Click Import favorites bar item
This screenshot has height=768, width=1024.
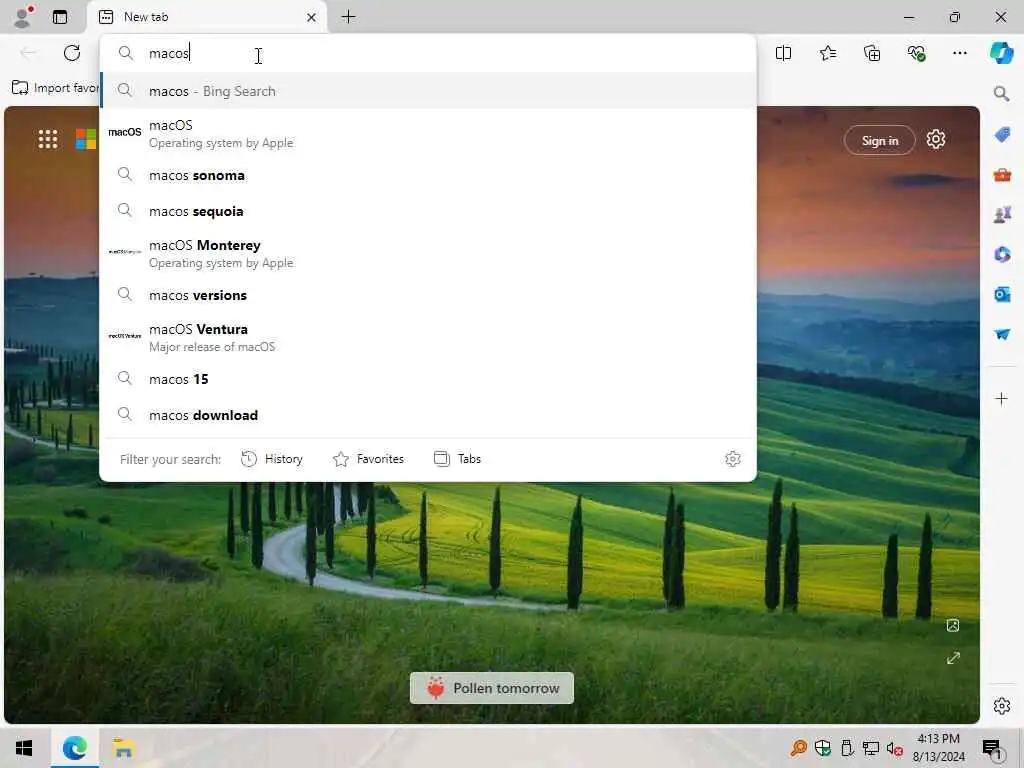[56, 88]
